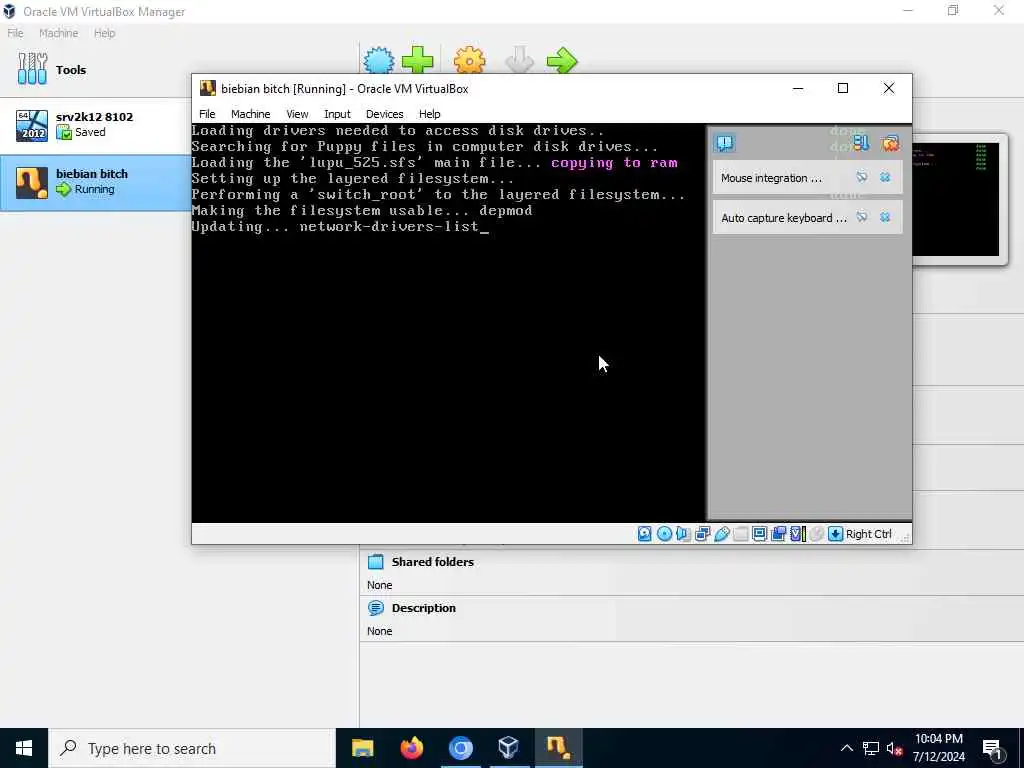This screenshot has height=768, width=1024.
Task: Click the Description section header
Action: pos(423,607)
